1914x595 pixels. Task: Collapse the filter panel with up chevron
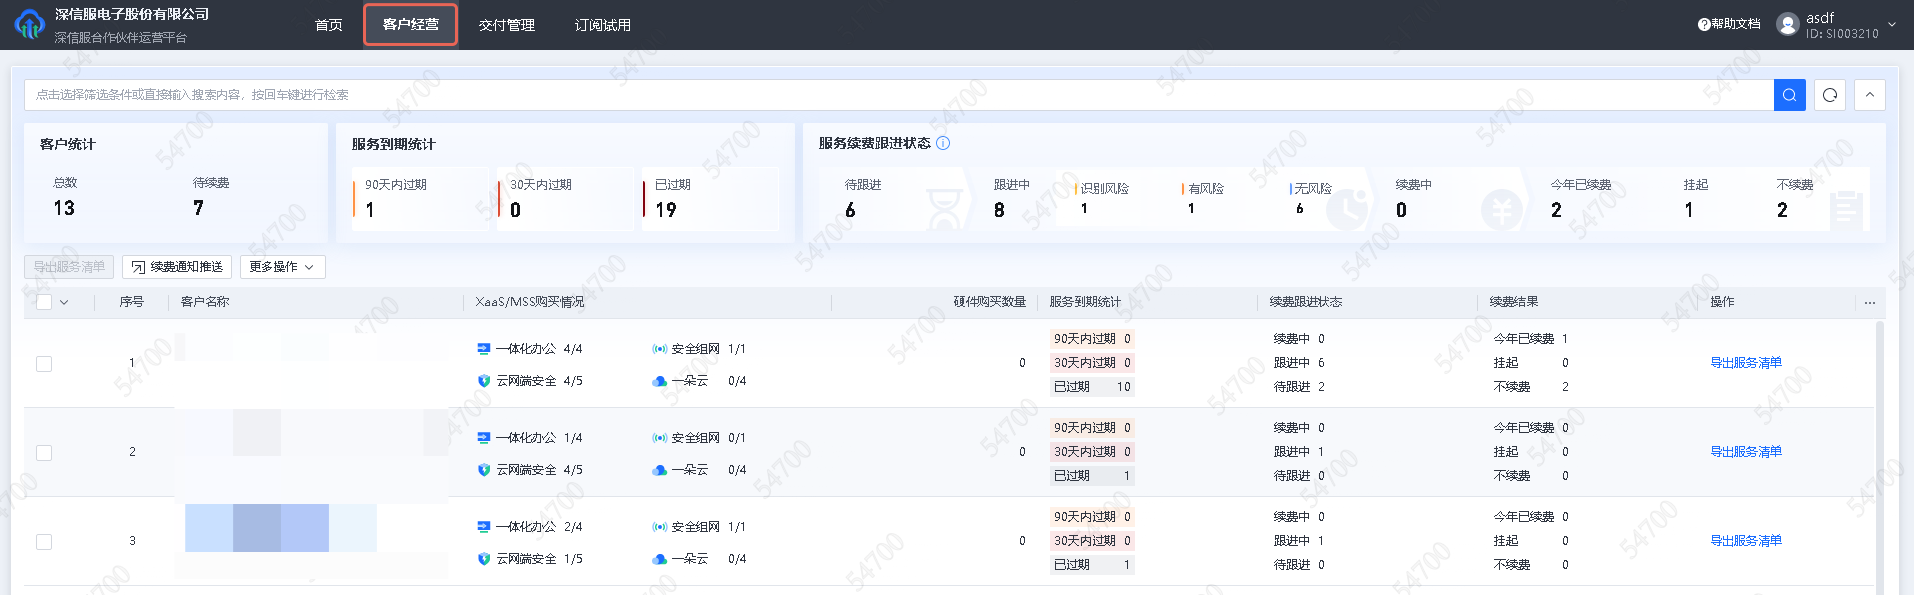(1869, 95)
